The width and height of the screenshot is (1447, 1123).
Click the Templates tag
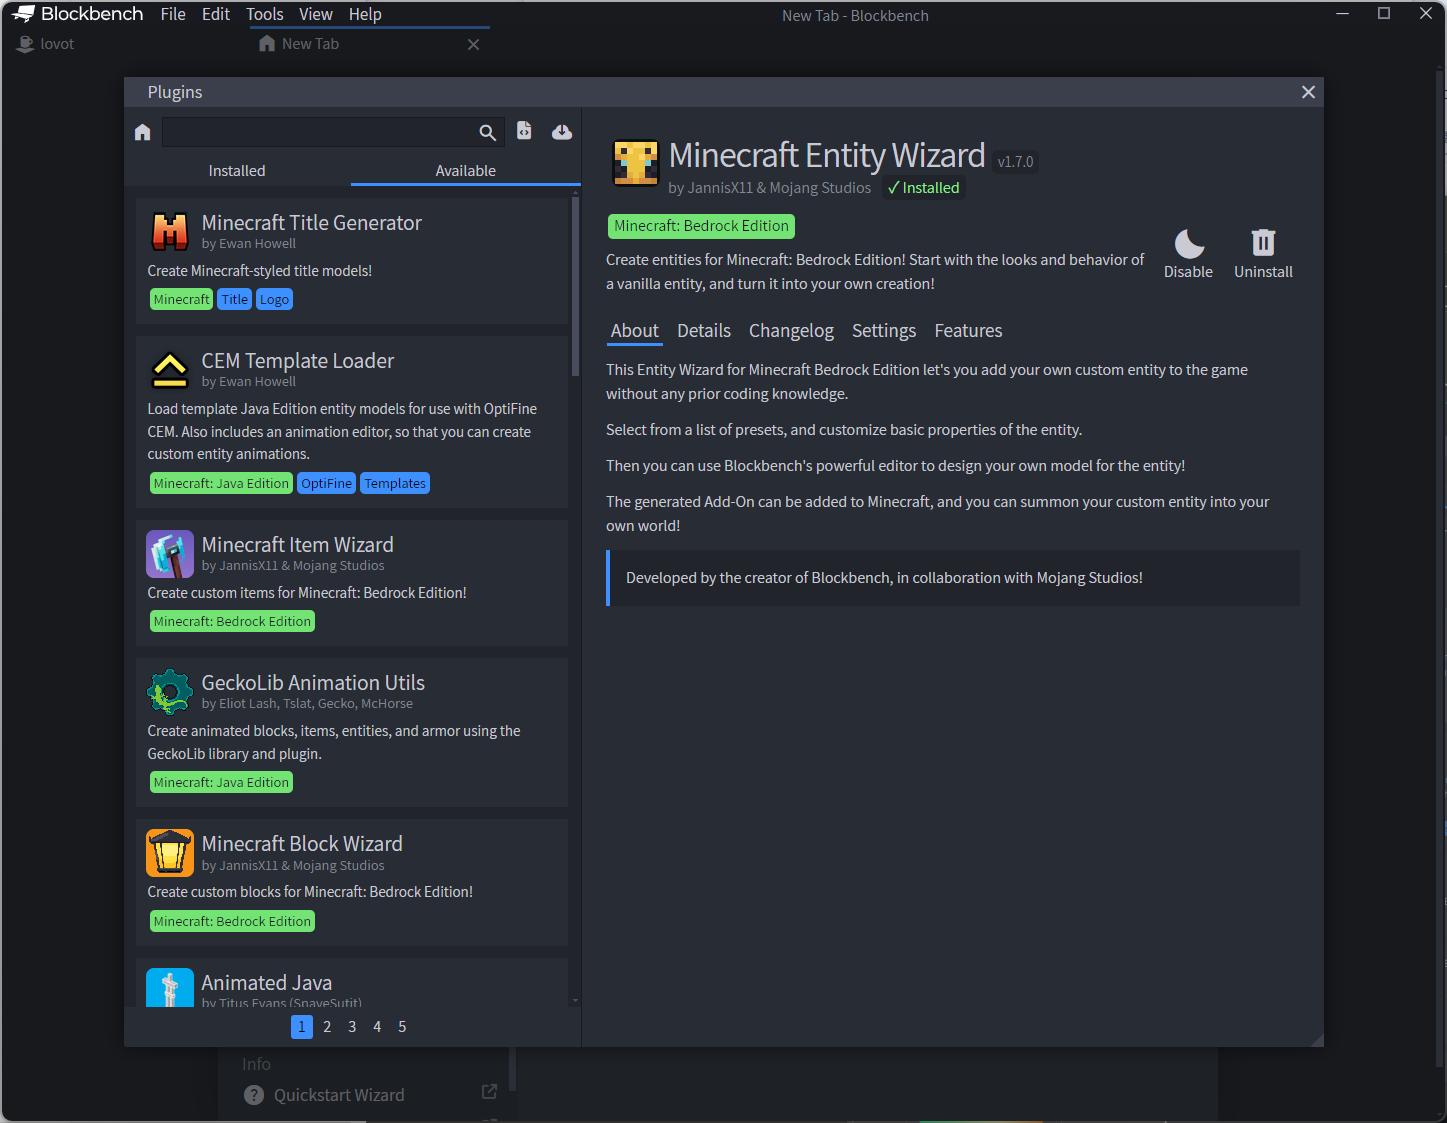(x=395, y=484)
